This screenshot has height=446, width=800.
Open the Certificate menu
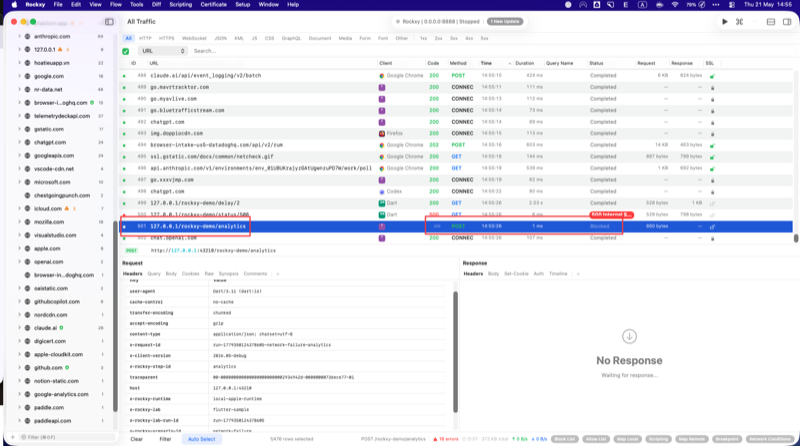(213, 5)
